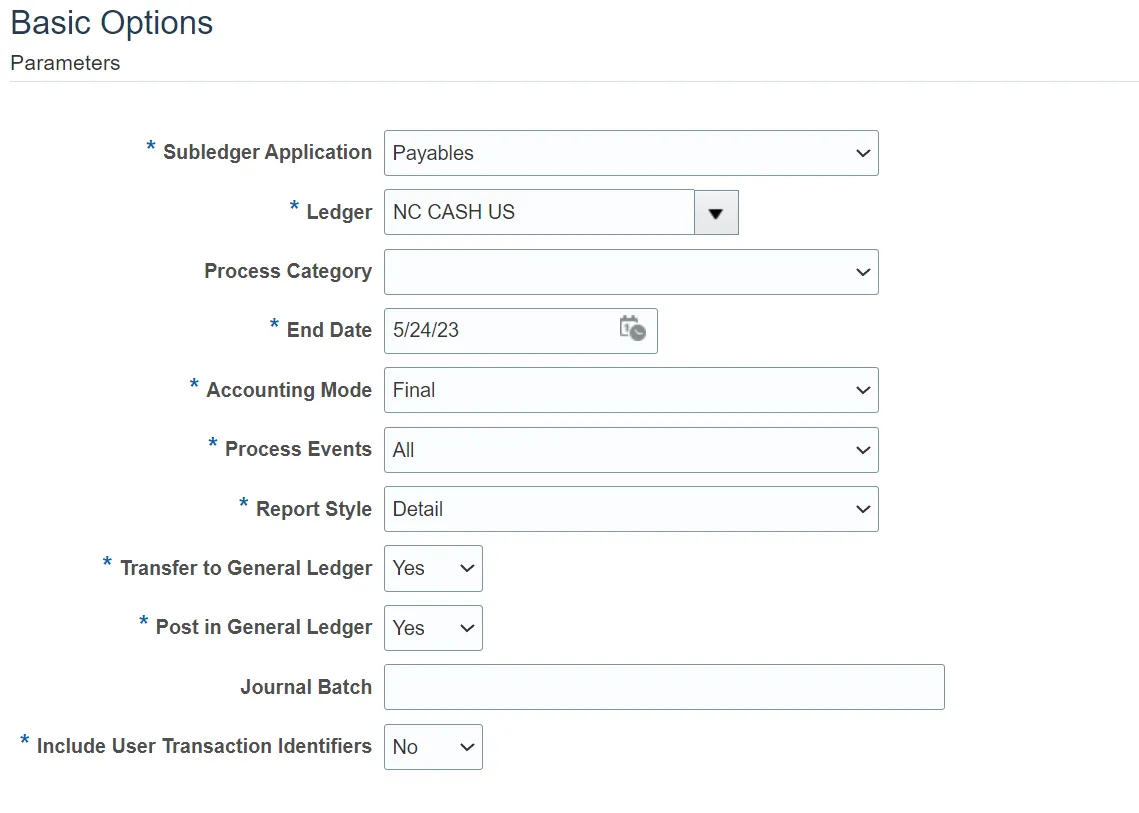Viewport: 1139px width, 813px height.
Task: Click the Accounting Mode field label
Action: tap(289, 390)
